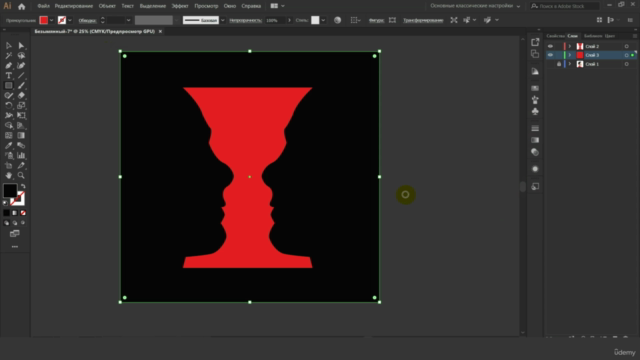Select the Width tool
The height and width of the screenshot is (360, 640).
[x=9, y=116]
